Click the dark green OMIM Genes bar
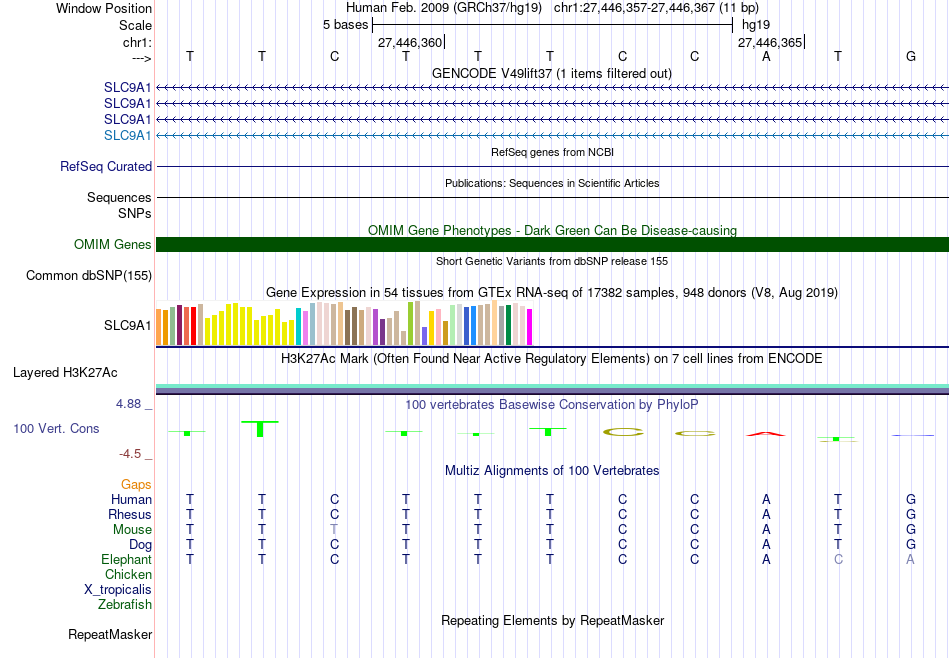950x658 pixels. (552, 244)
